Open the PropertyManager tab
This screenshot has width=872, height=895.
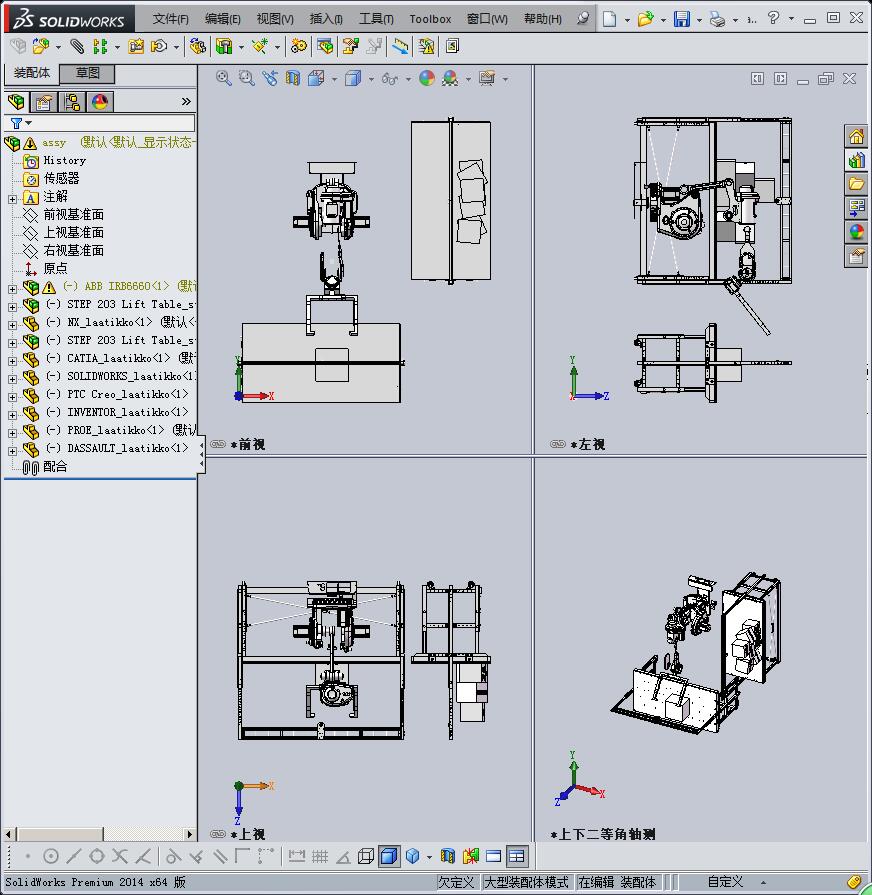point(44,102)
